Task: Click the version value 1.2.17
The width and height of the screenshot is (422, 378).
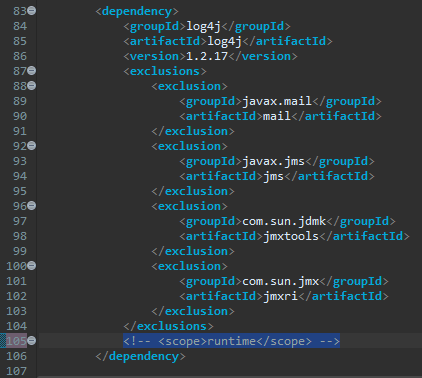Action: pyautogui.click(x=207, y=56)
